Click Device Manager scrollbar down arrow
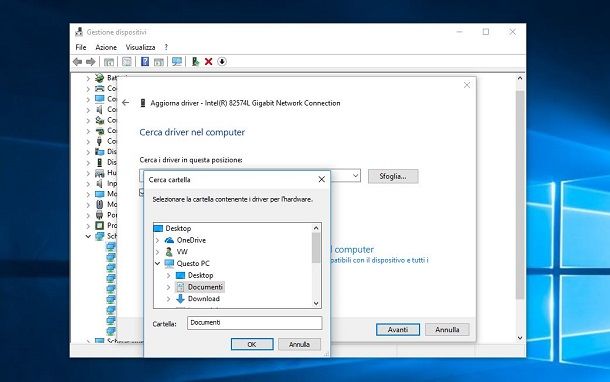Viewport: 610px width, 382px height. [x=520, y=338]
